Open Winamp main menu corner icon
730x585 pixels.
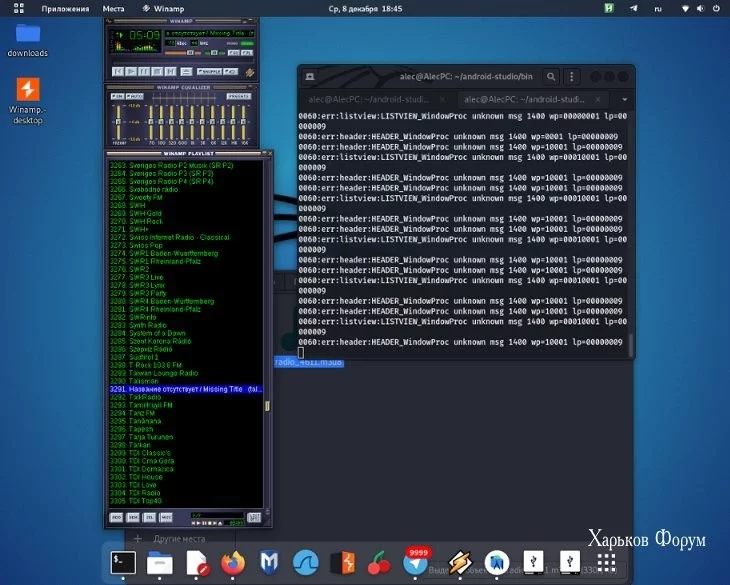tap(109, 21)
